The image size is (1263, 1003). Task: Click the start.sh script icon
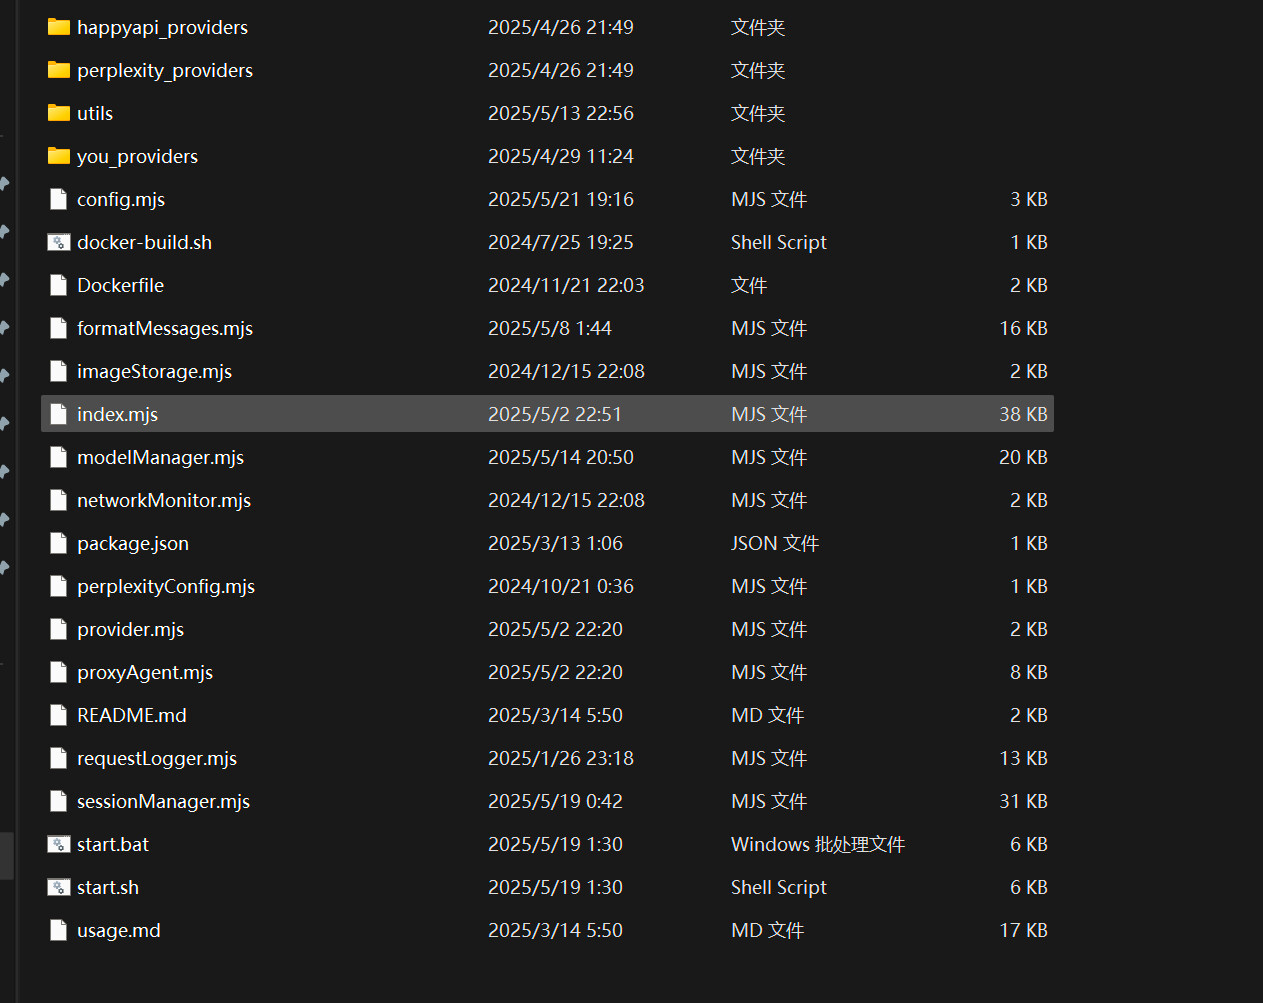pos(59,887)
